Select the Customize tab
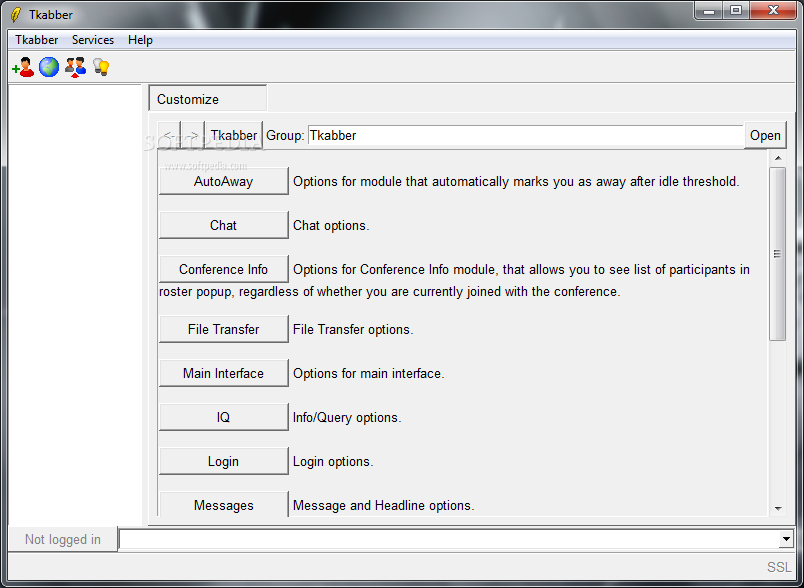This screenshot has height=588, width=804. 208,98
